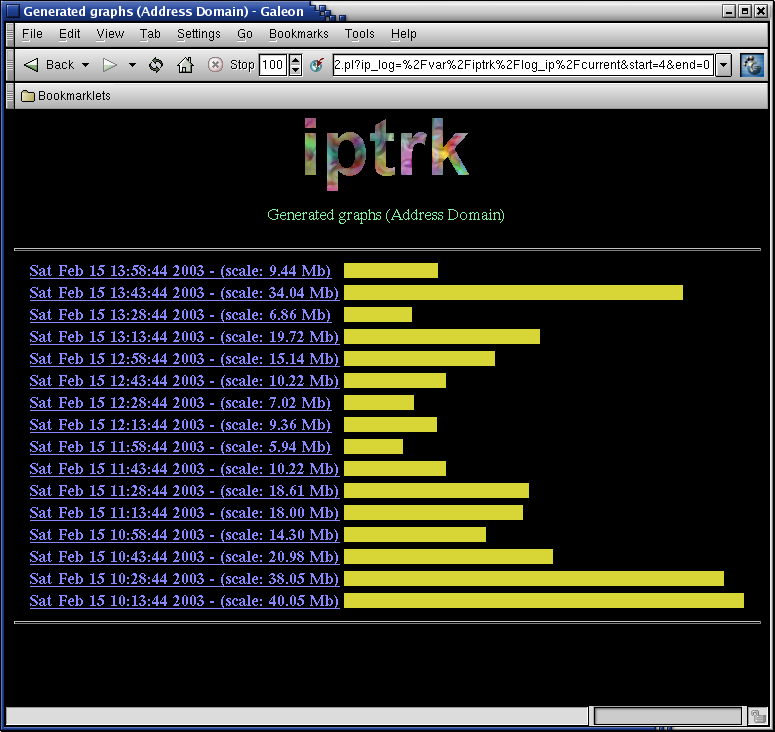Open the File menu
Image resolution: width=775 pixels, height=732 pixels.
pyautogui.click(x=32, y=34)
